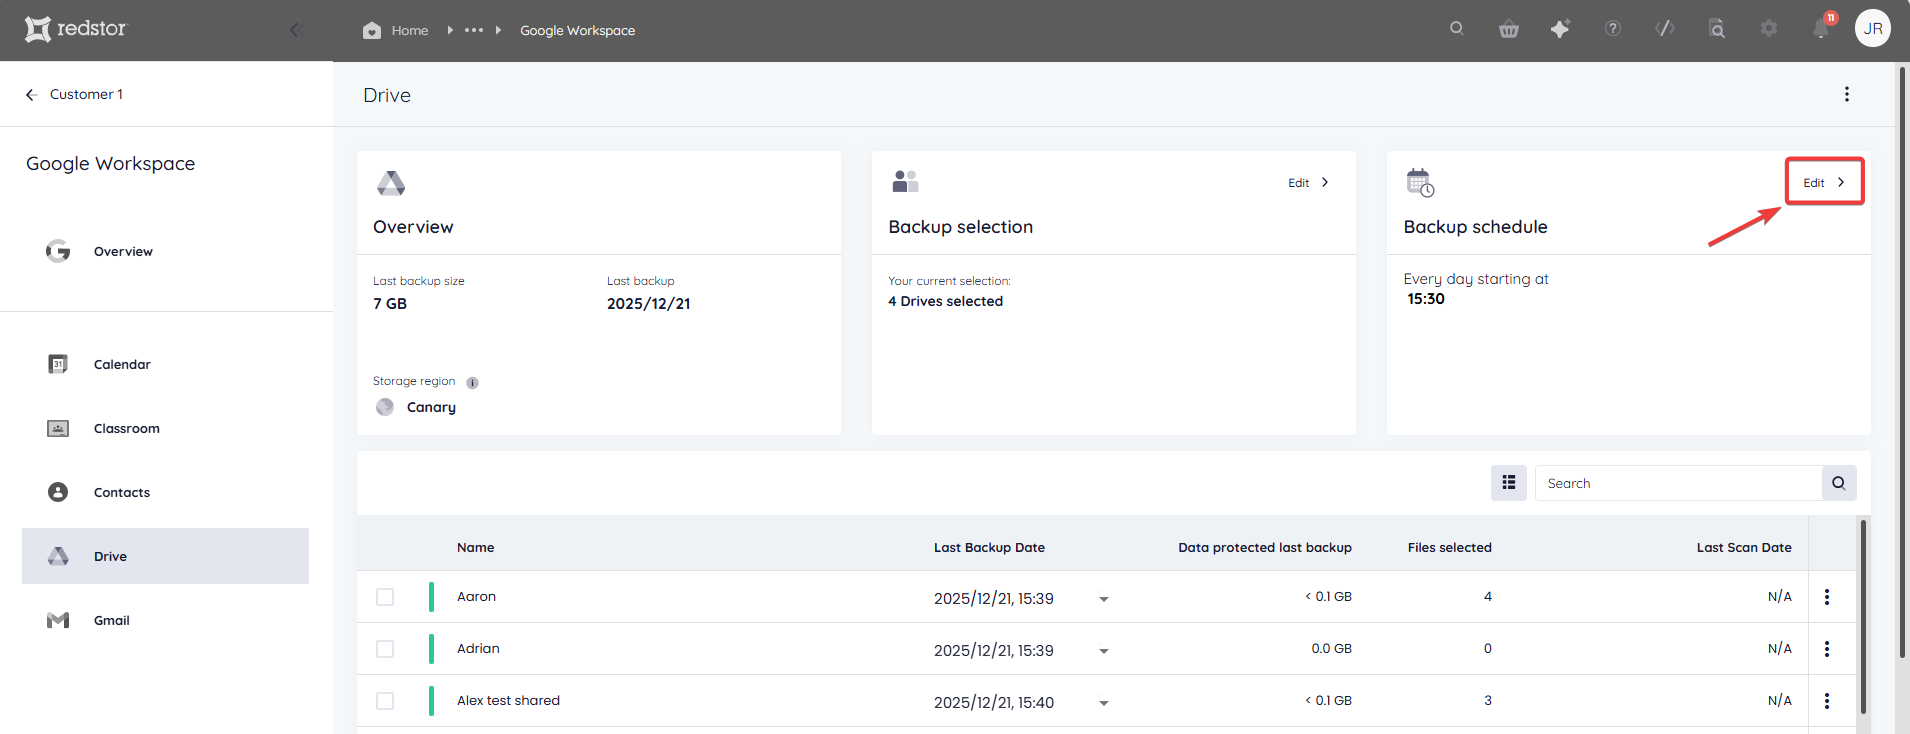The width and height of the screenshot is (1910, 734).
Task: Open Adrian row actions menu
Action: tap(1827, 649)
